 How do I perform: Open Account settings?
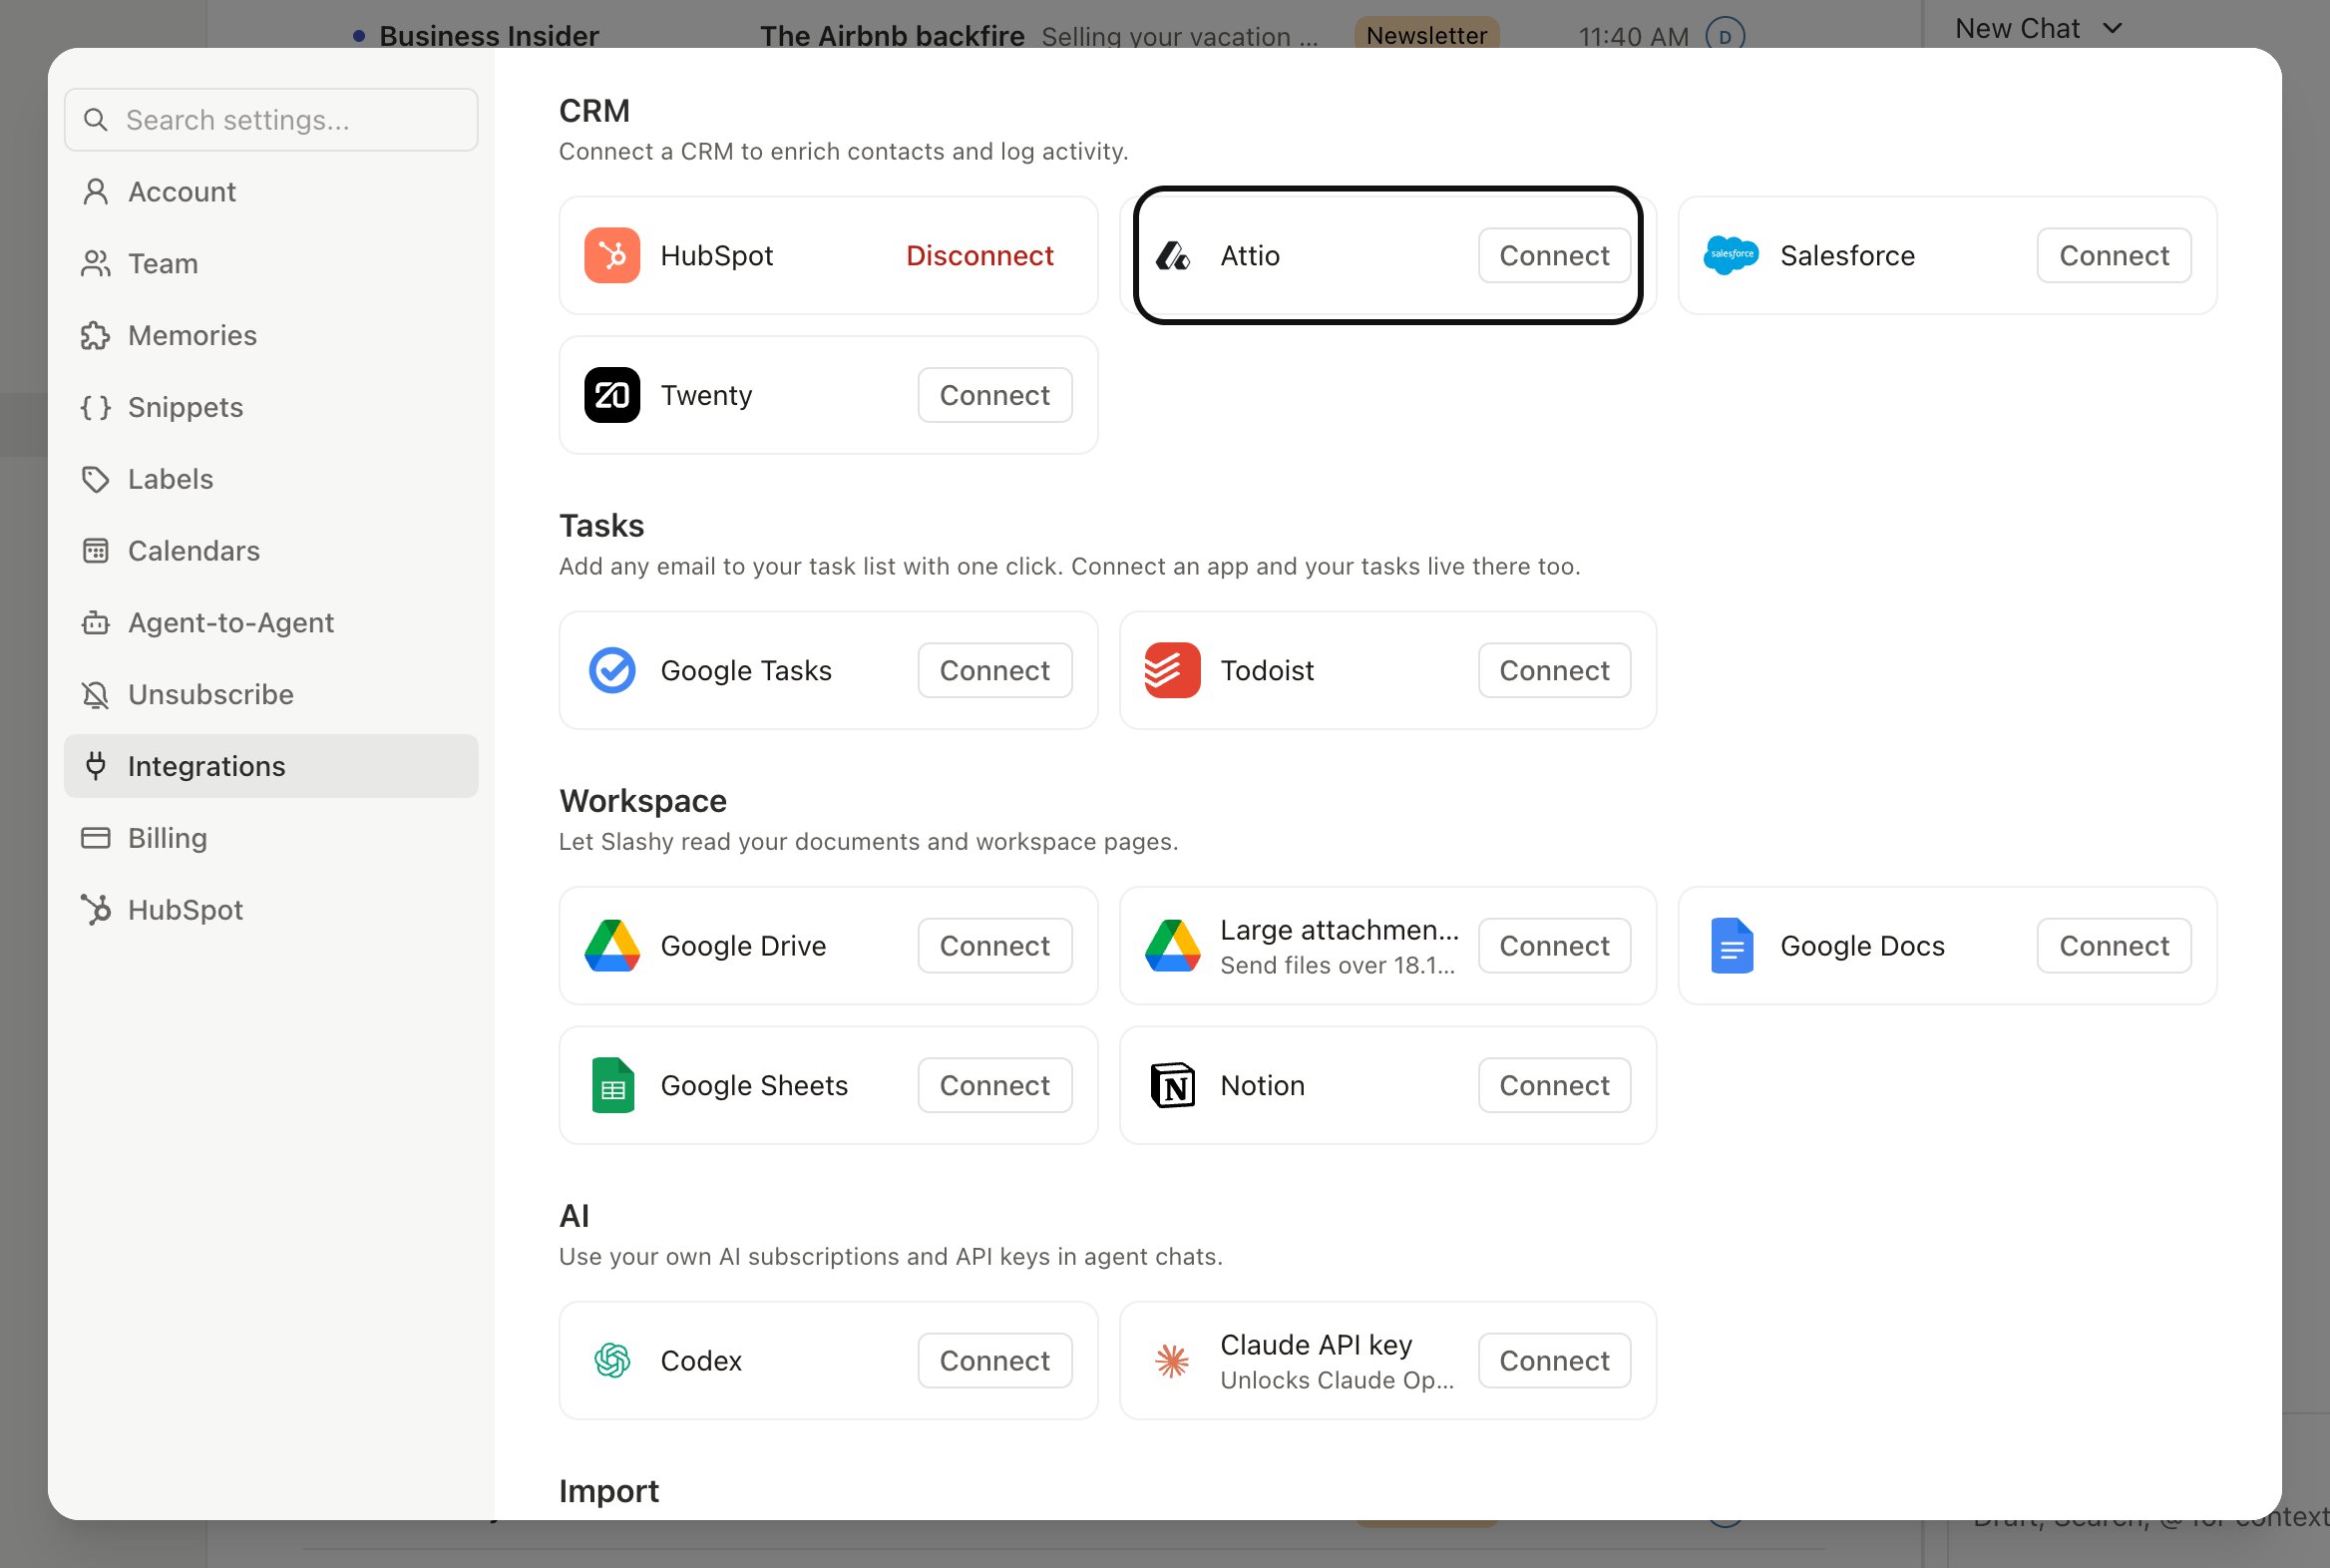tap(271, 192)
